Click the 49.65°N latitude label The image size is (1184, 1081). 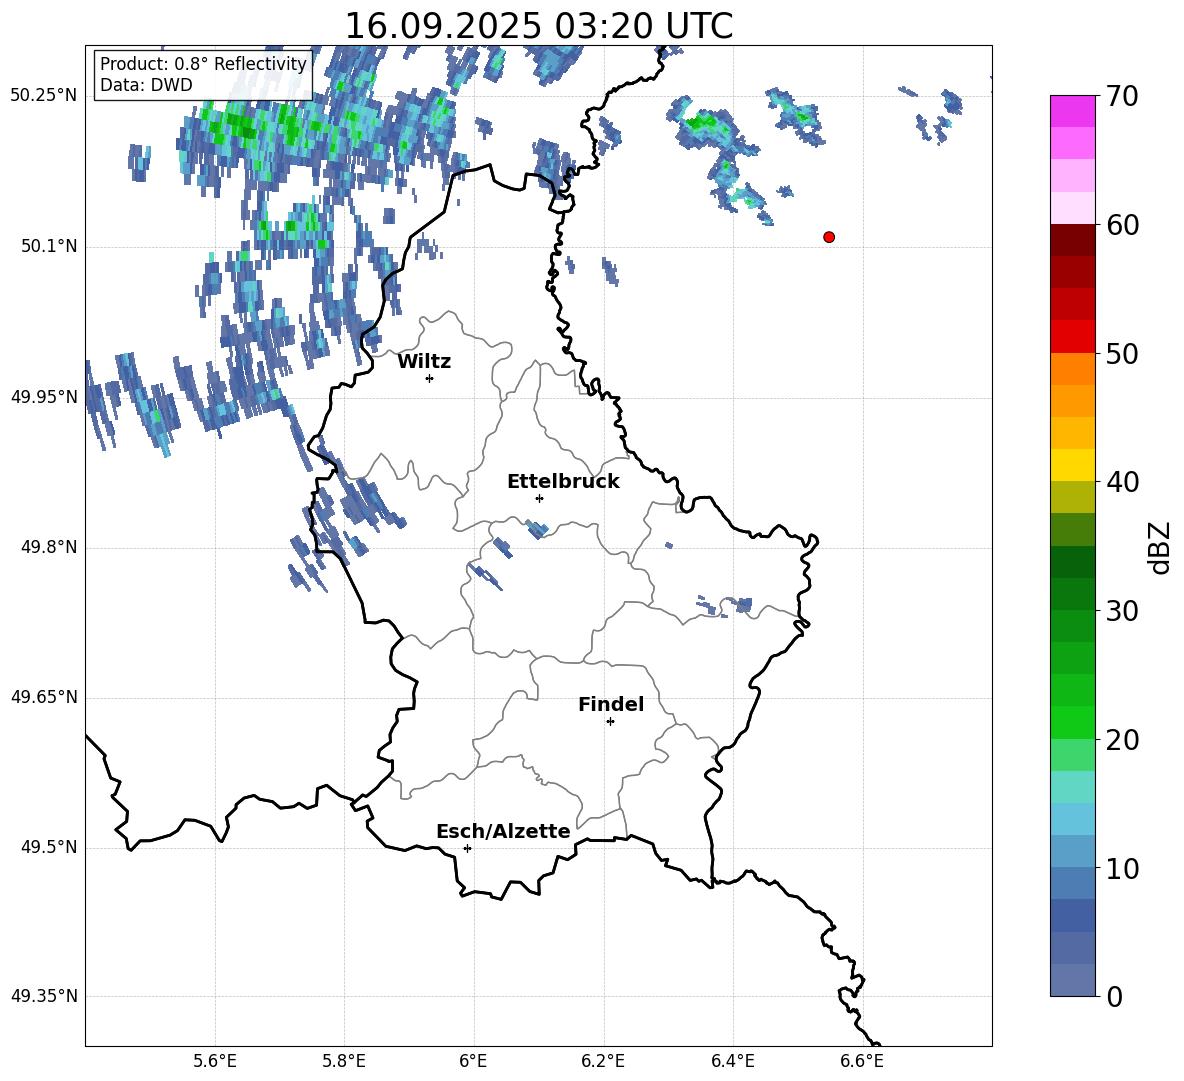click(44, 697)
